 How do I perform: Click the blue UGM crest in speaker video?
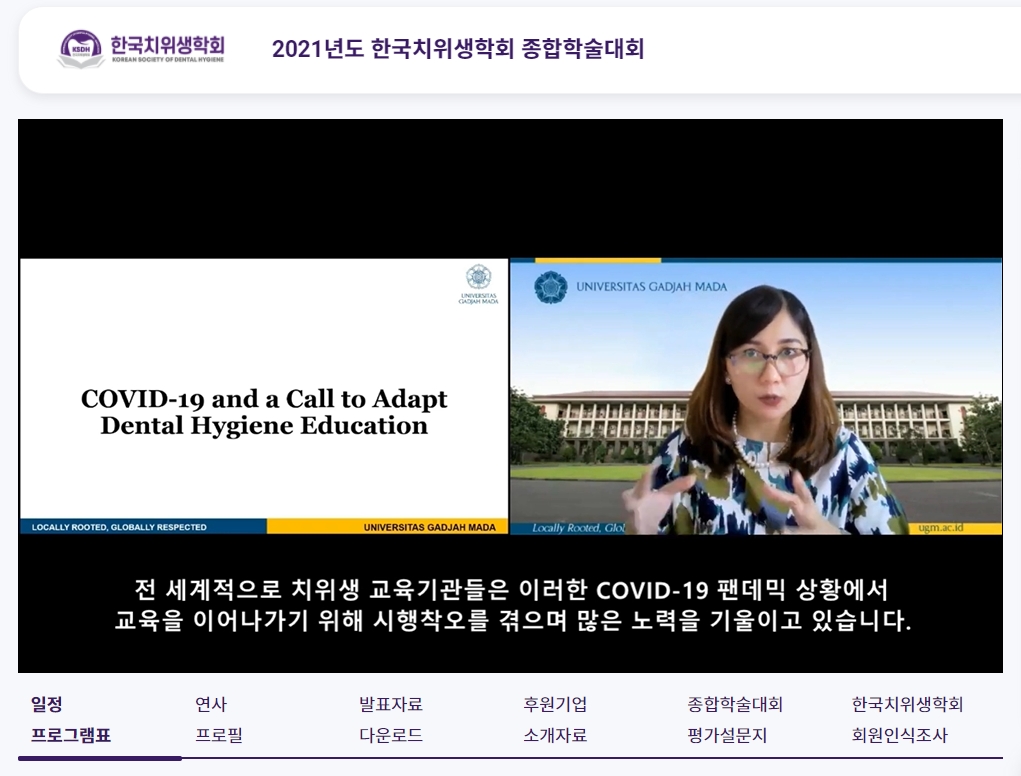pyautogui.click(x=549, y=288)
